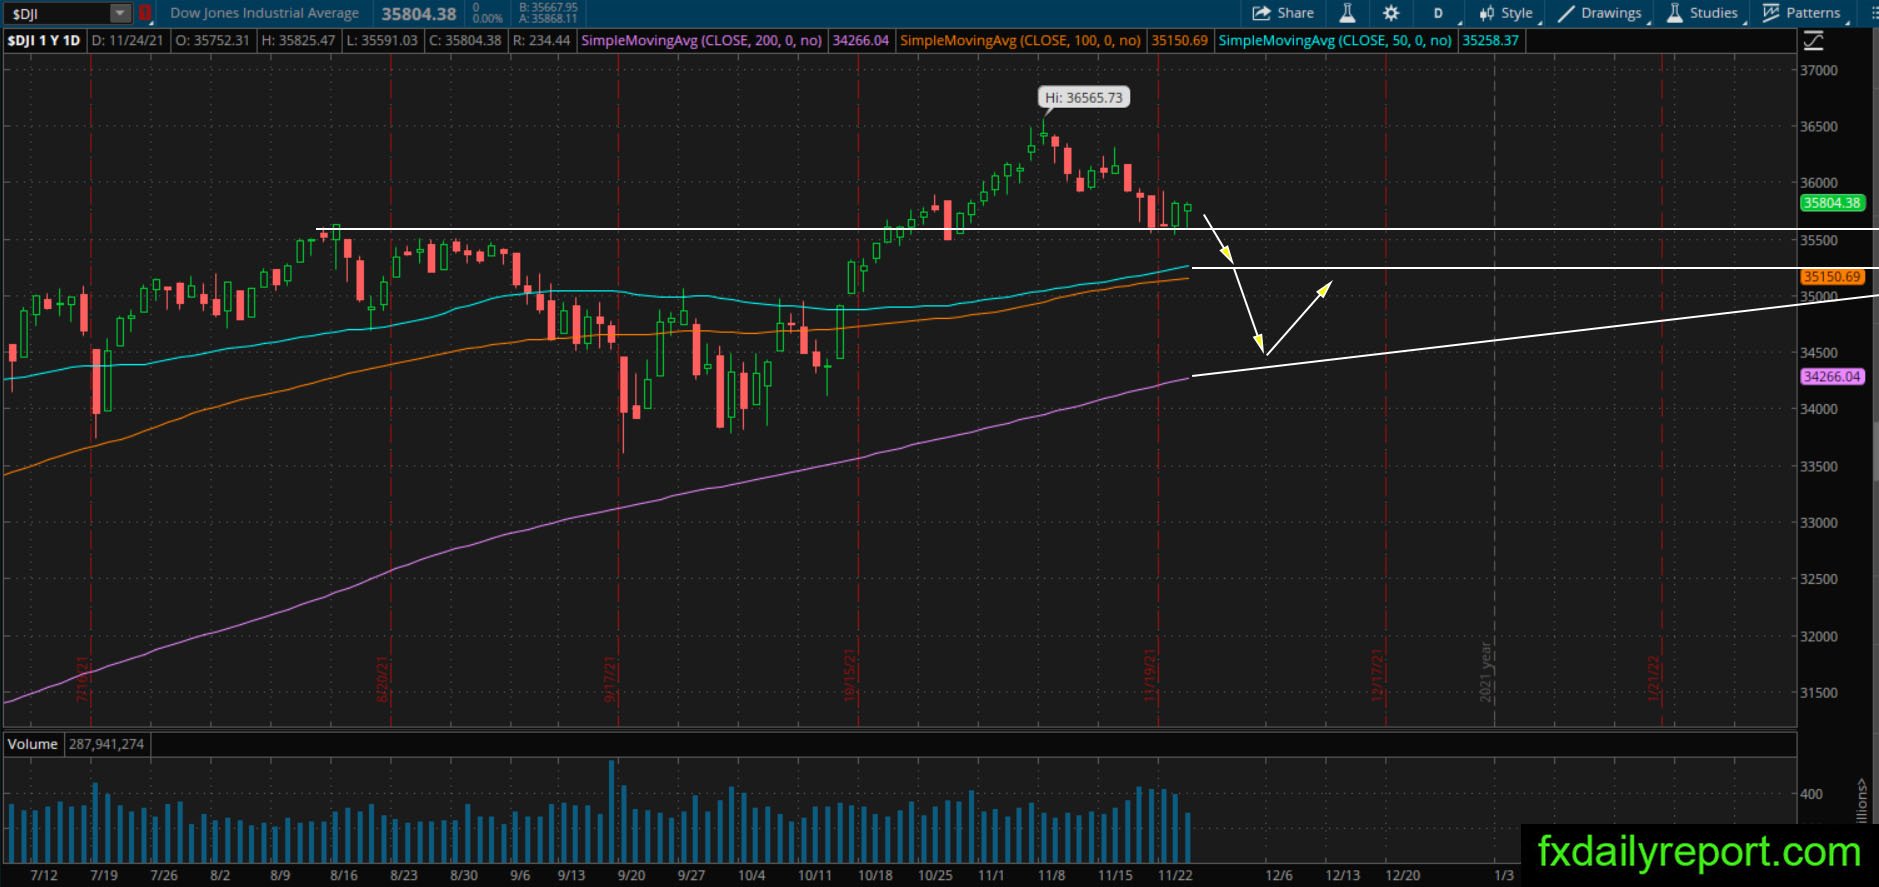Click the 35258.37 SMA 50 value in the header

click(1490, 41)
